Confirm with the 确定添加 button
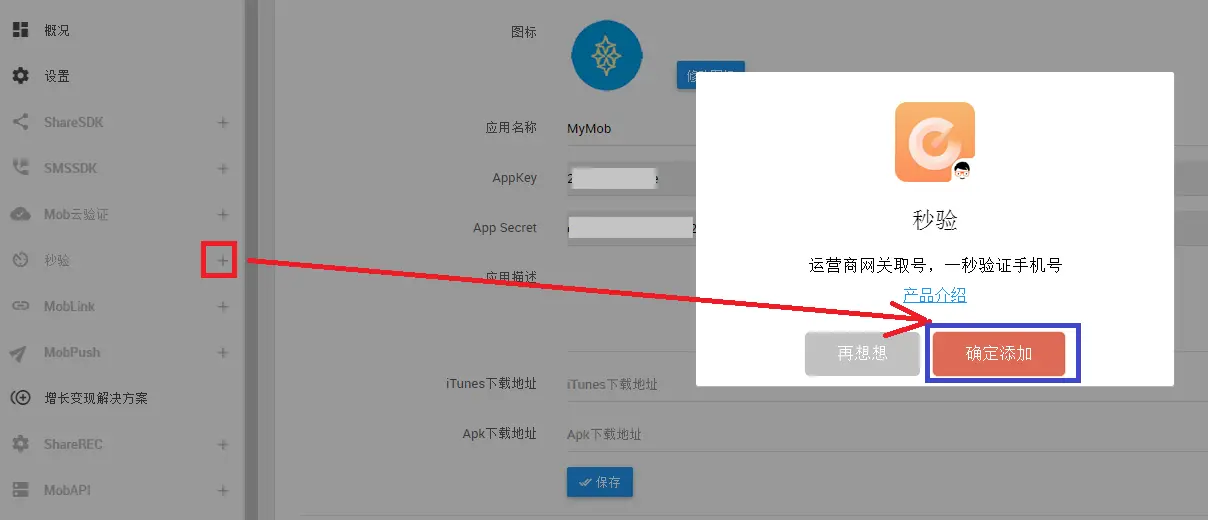The width and height of the screenshot is (1208, 520). point(999,354)
